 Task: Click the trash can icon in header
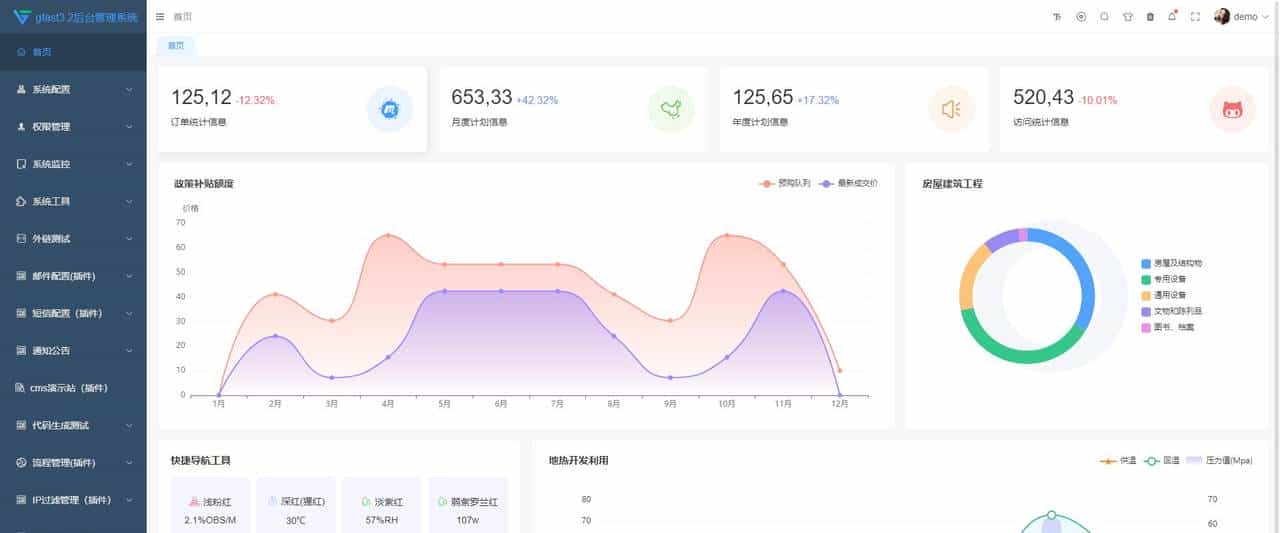(1150, 17)
